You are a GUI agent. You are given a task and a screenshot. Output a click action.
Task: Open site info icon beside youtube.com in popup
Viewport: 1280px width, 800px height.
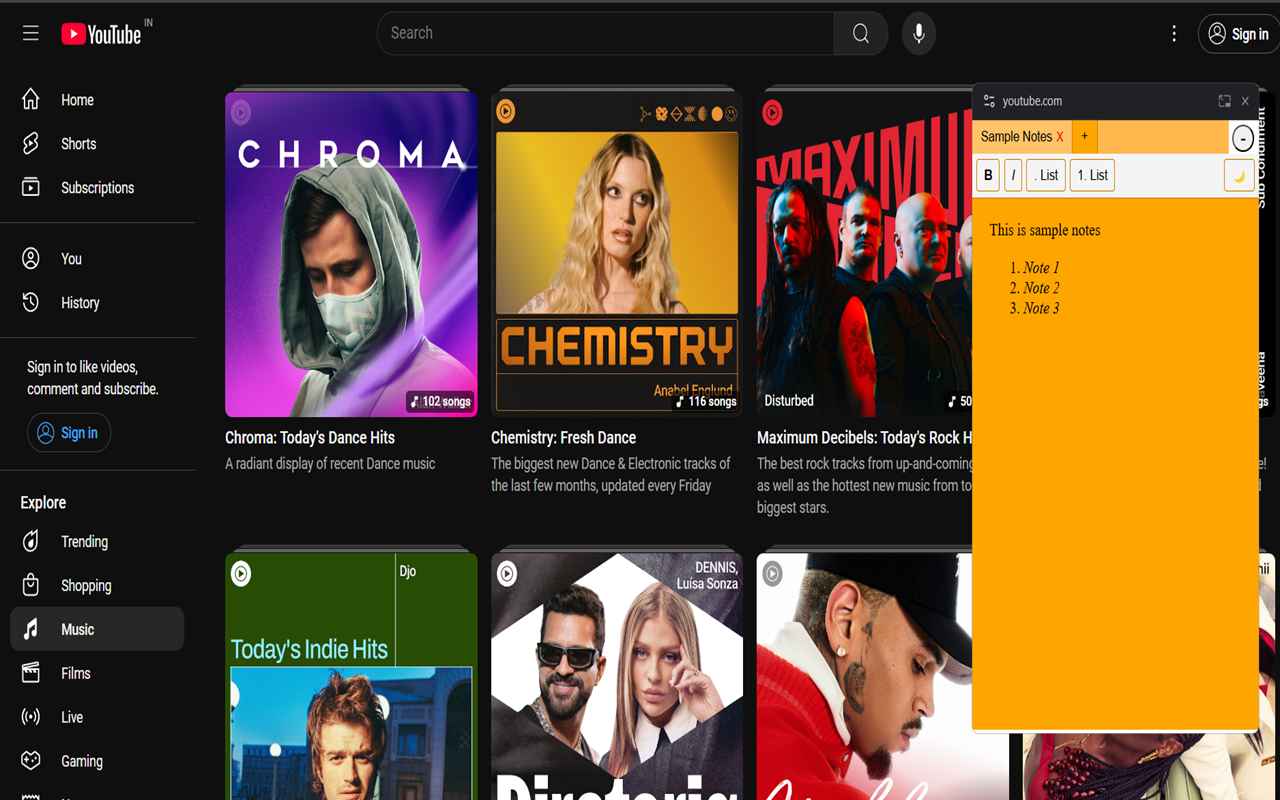pyautogui.click(x=989, y=101)
